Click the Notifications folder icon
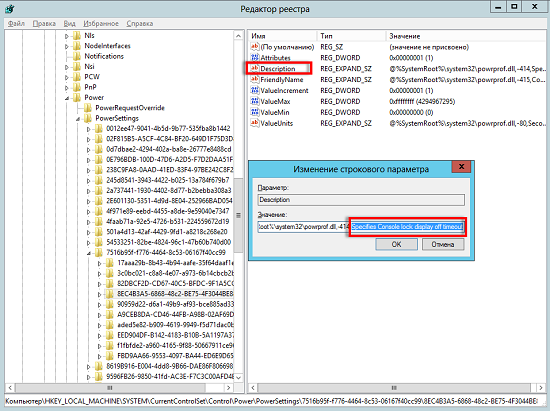550x411 pixels. click(76, 56)
